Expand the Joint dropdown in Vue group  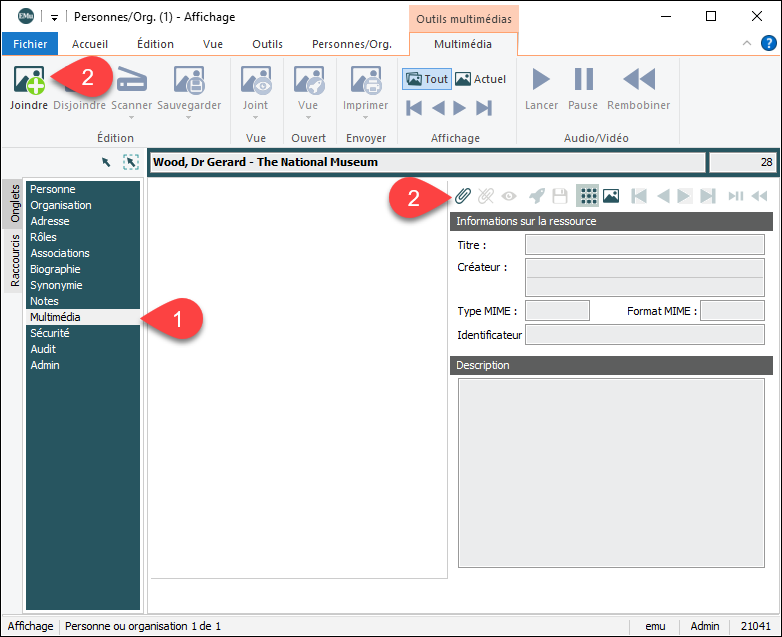pyautogui.click(x=255, y=117)
